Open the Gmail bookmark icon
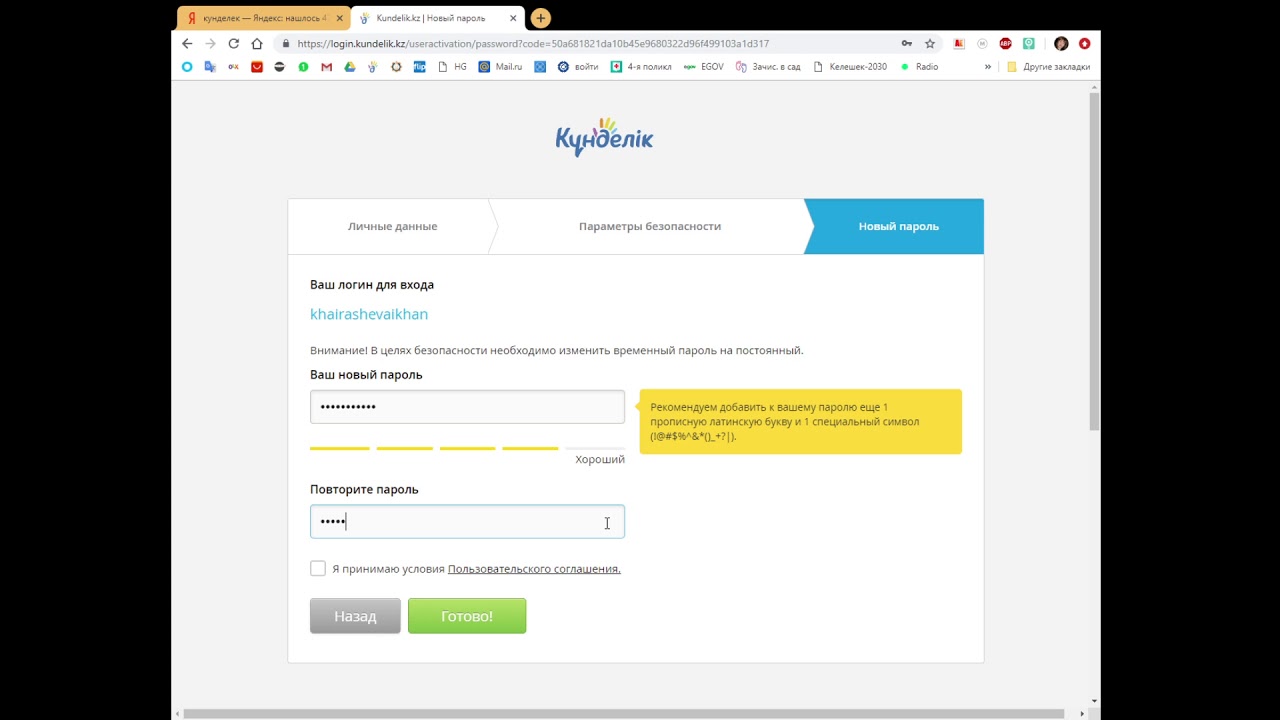Image resolution: width=1280 pixels, height=720 pixels. [326, 67]
